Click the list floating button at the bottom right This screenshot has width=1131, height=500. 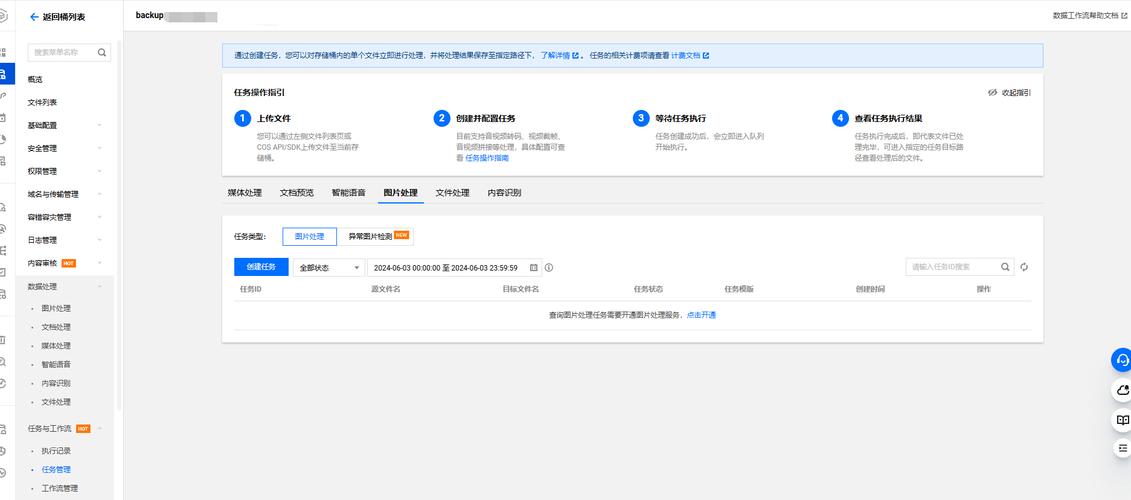[x=1122, y=448]
